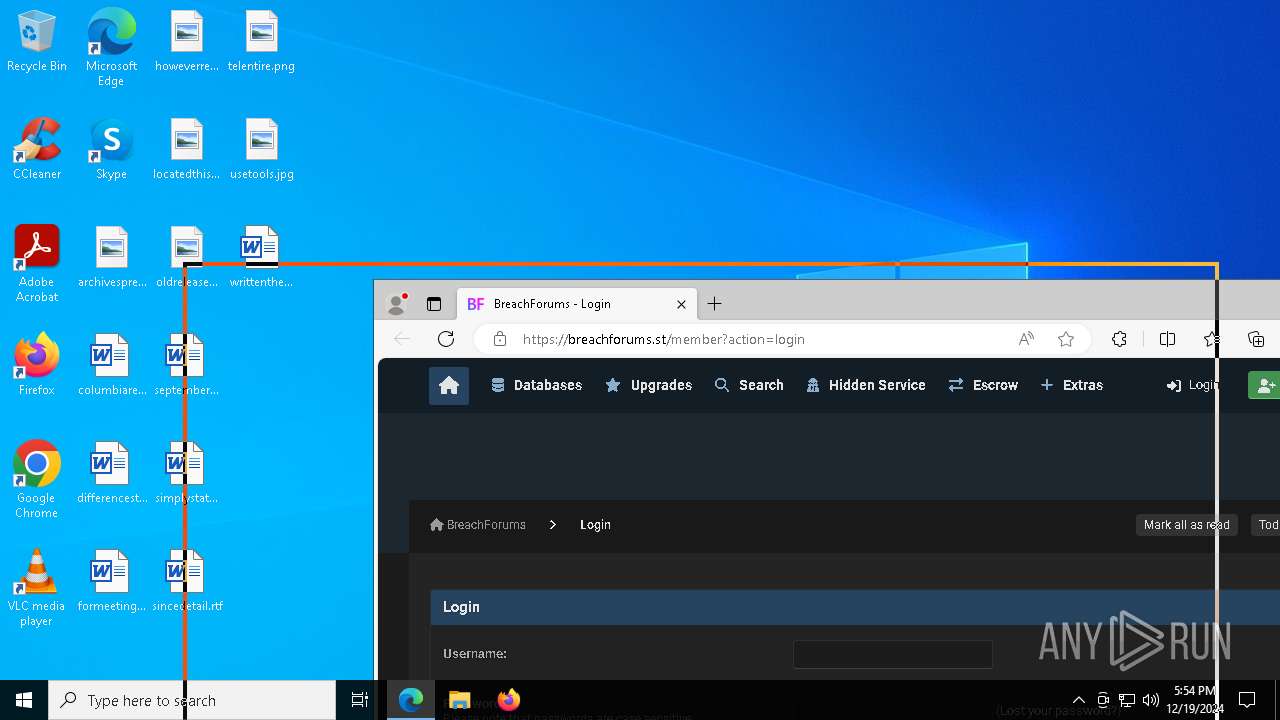Open the taskbar clock and date
This screenshot has width=1280, height=720.
[x=1195, y=700]
